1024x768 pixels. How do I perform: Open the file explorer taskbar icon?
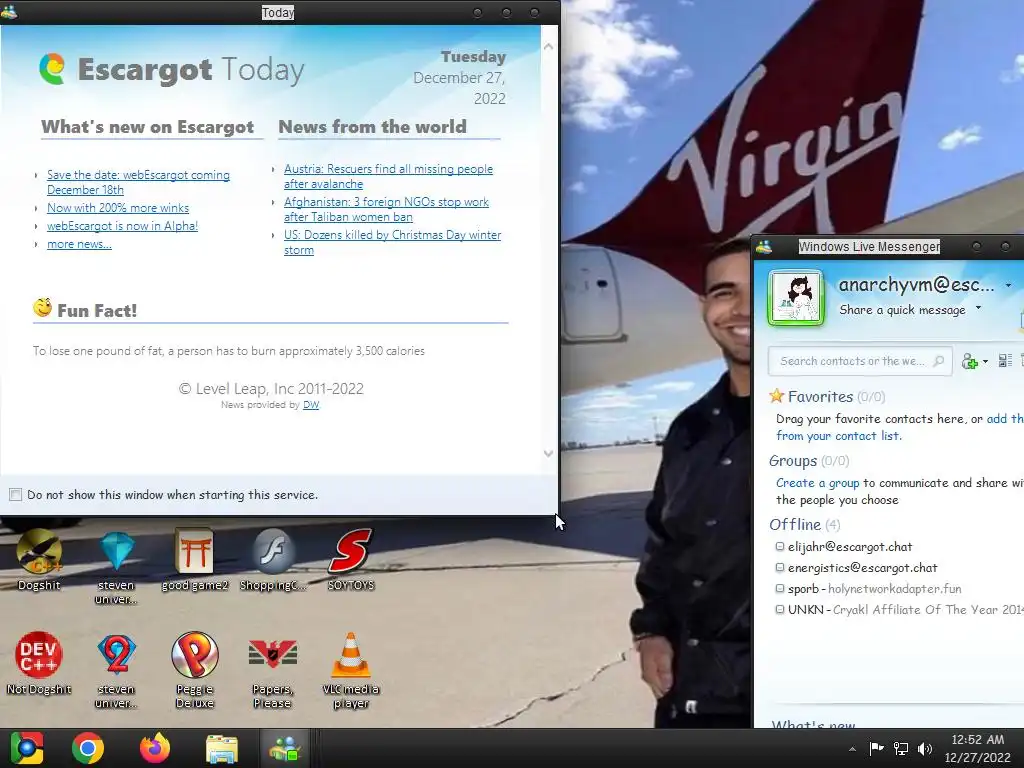[222, 749]
